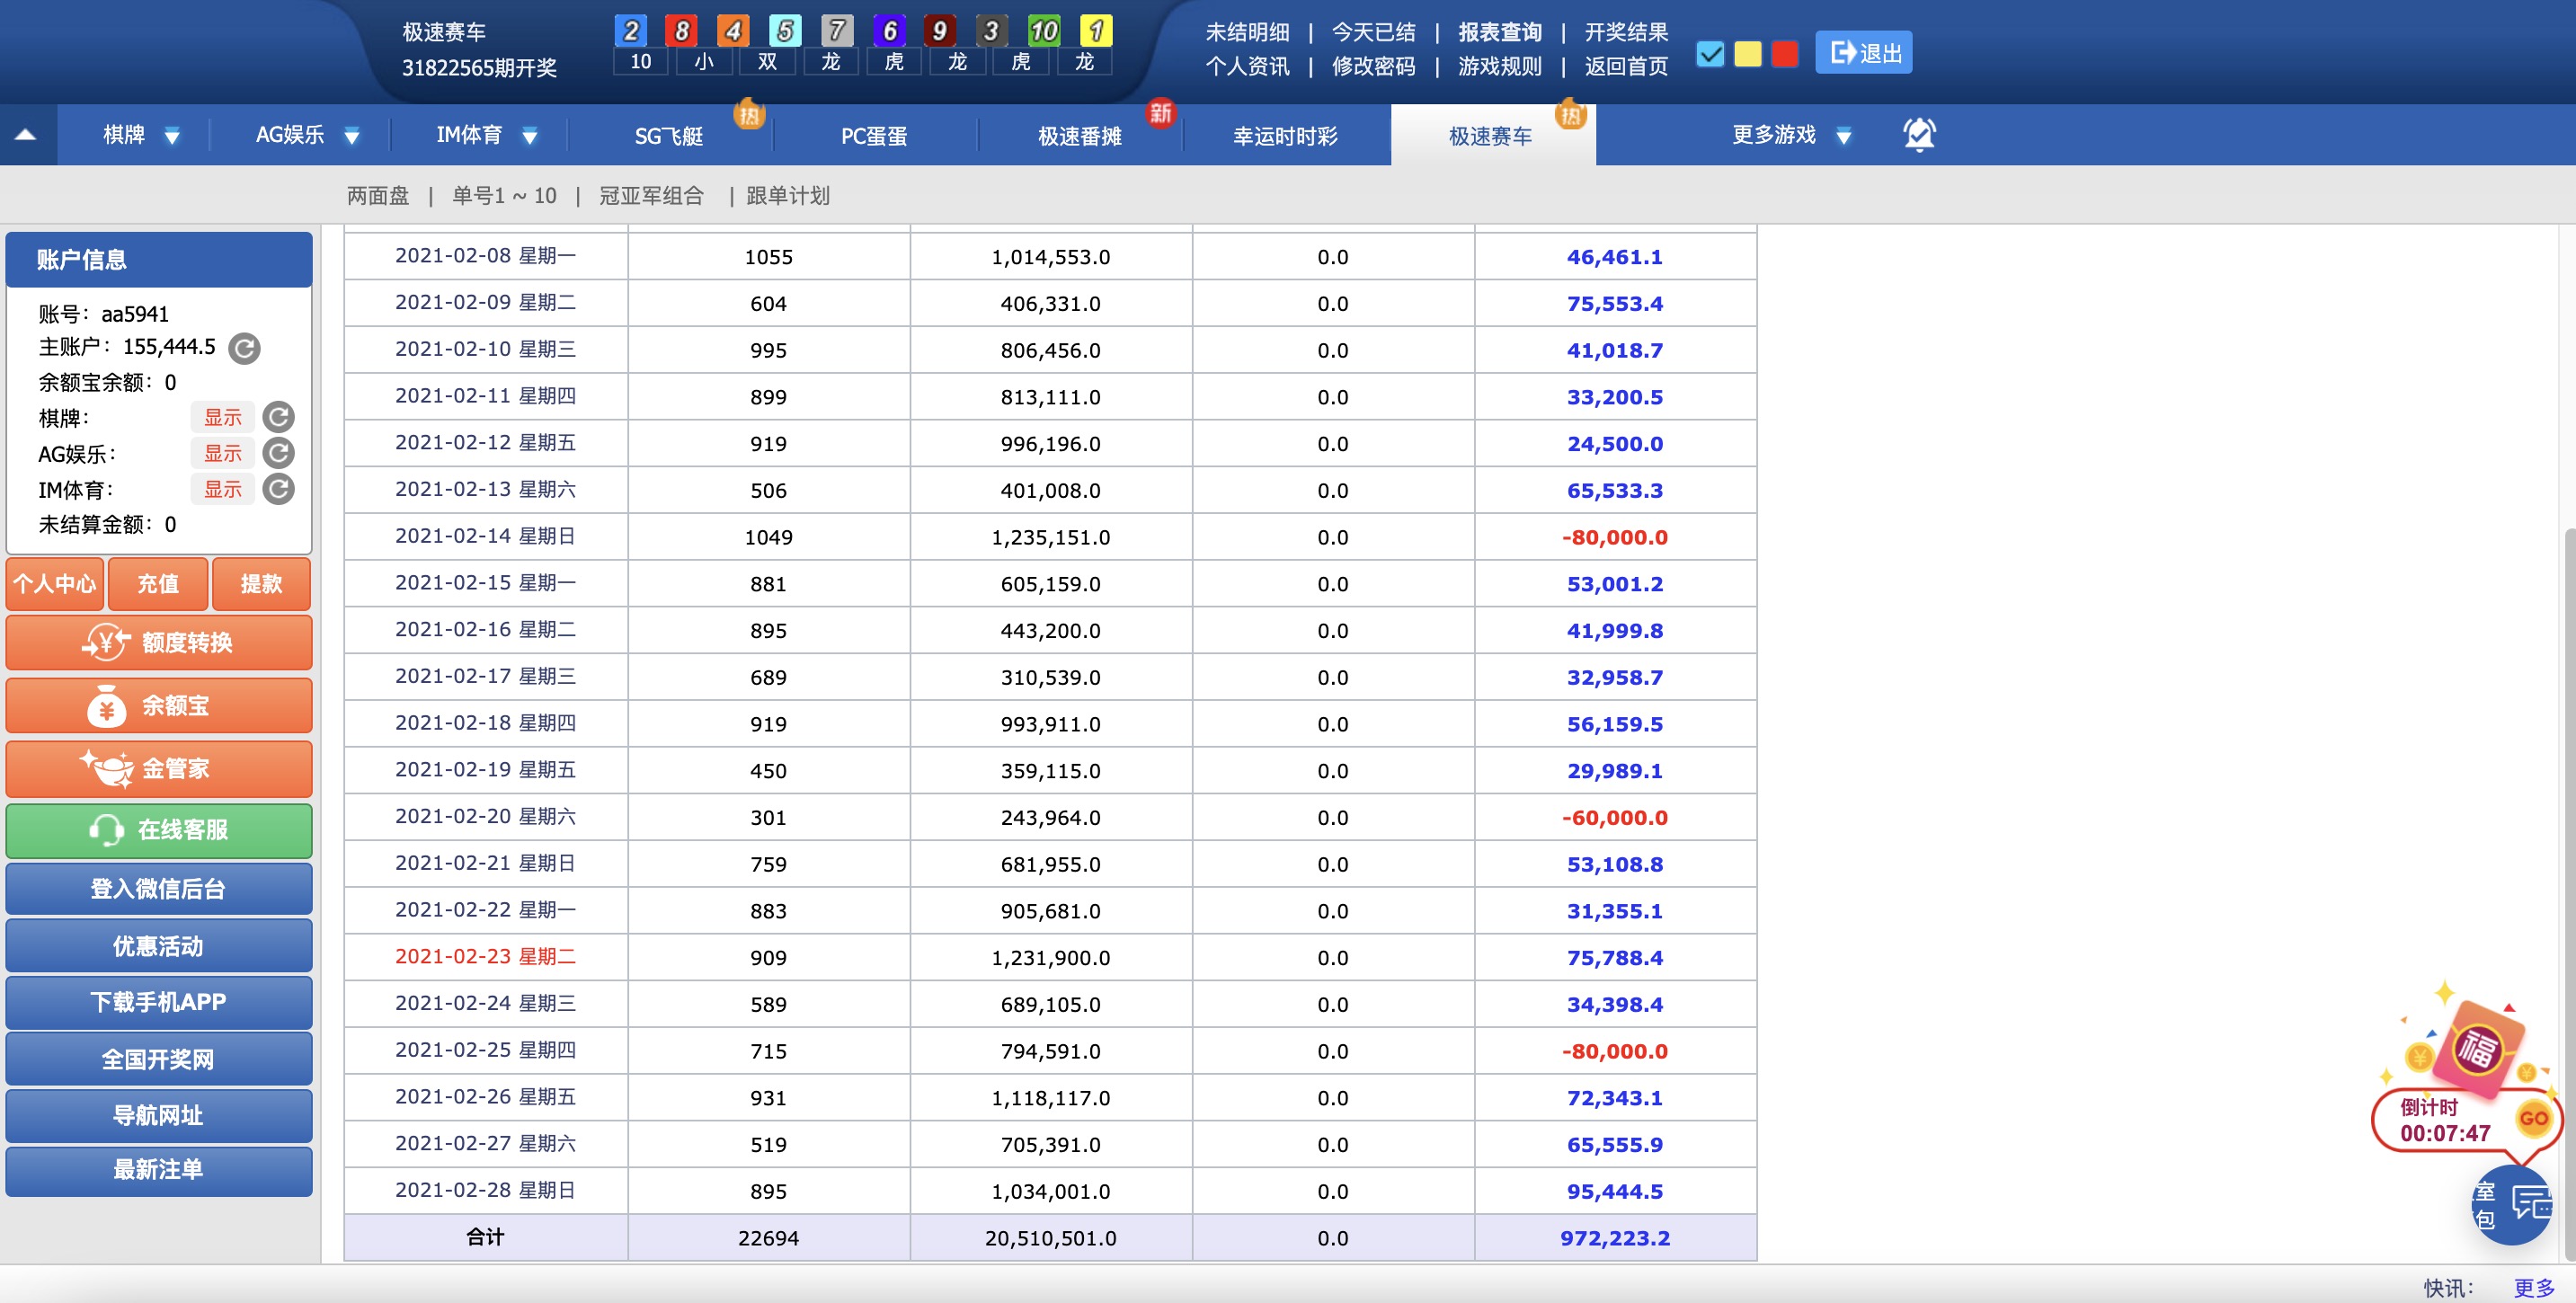
Task: Click lottery ball number 7
Action: click(x=837, y=30)
